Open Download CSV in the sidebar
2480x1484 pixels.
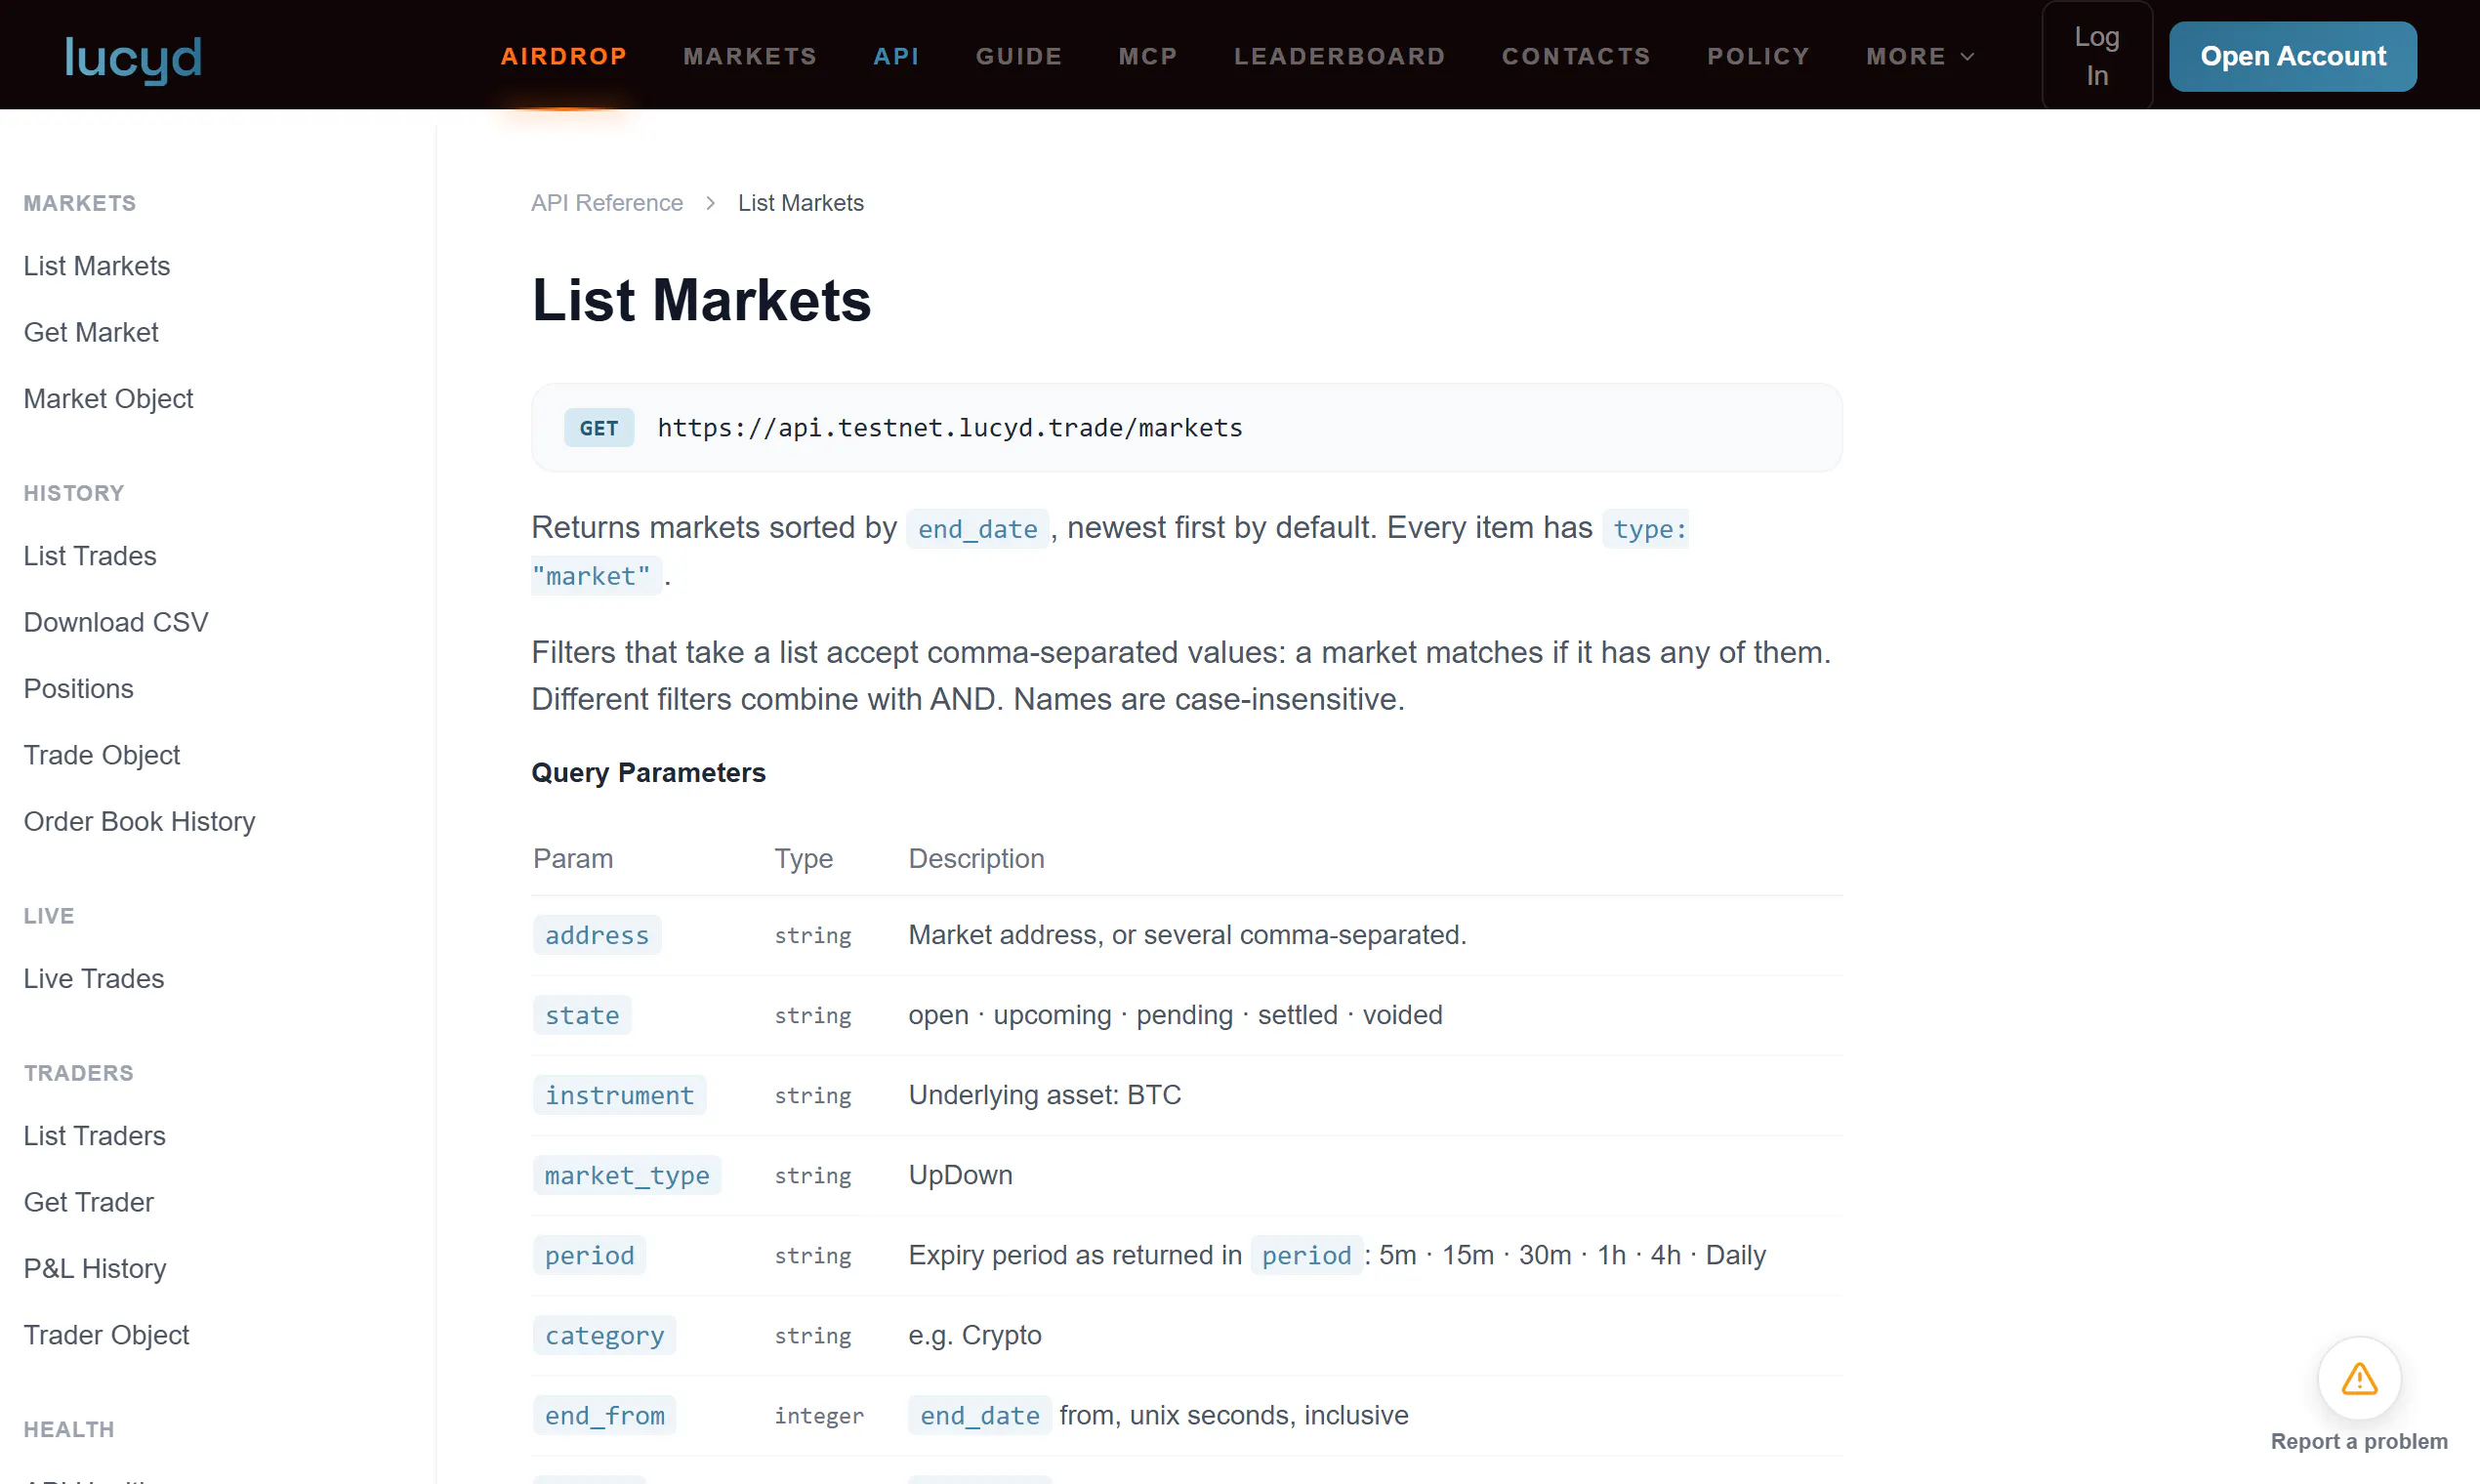[x=116, y=622]
